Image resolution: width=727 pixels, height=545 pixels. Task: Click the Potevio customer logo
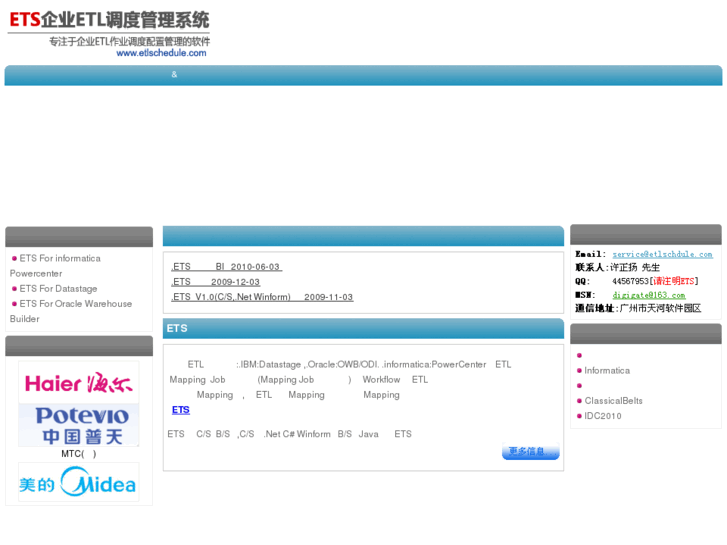(78, 425)
